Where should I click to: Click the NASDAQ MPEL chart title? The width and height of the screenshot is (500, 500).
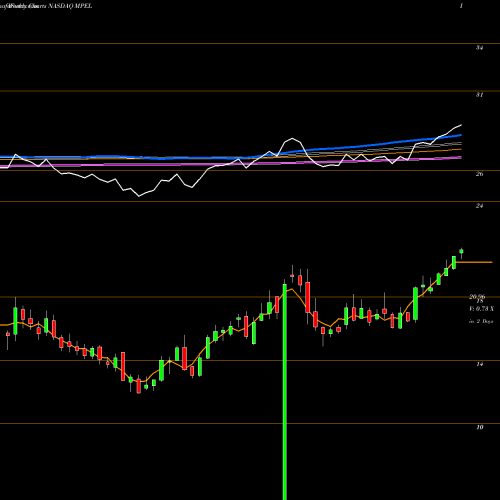pyautogui.click(x=70, y=6)
